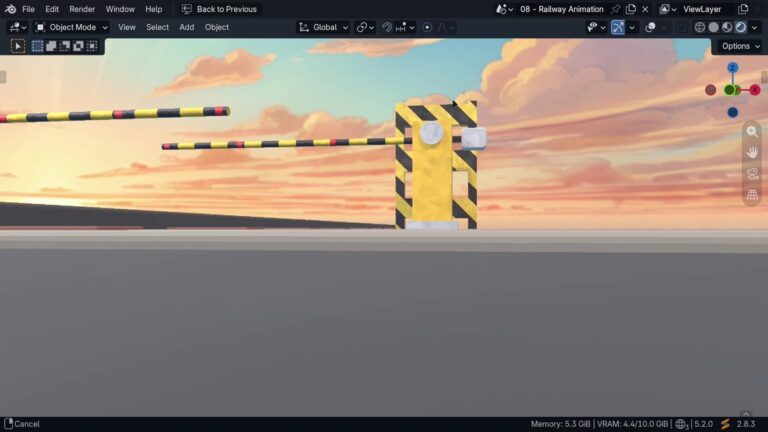Screen dimensions: 768x432
Task: Duplicate scene with new scene icon
Action: coord(631,9)
